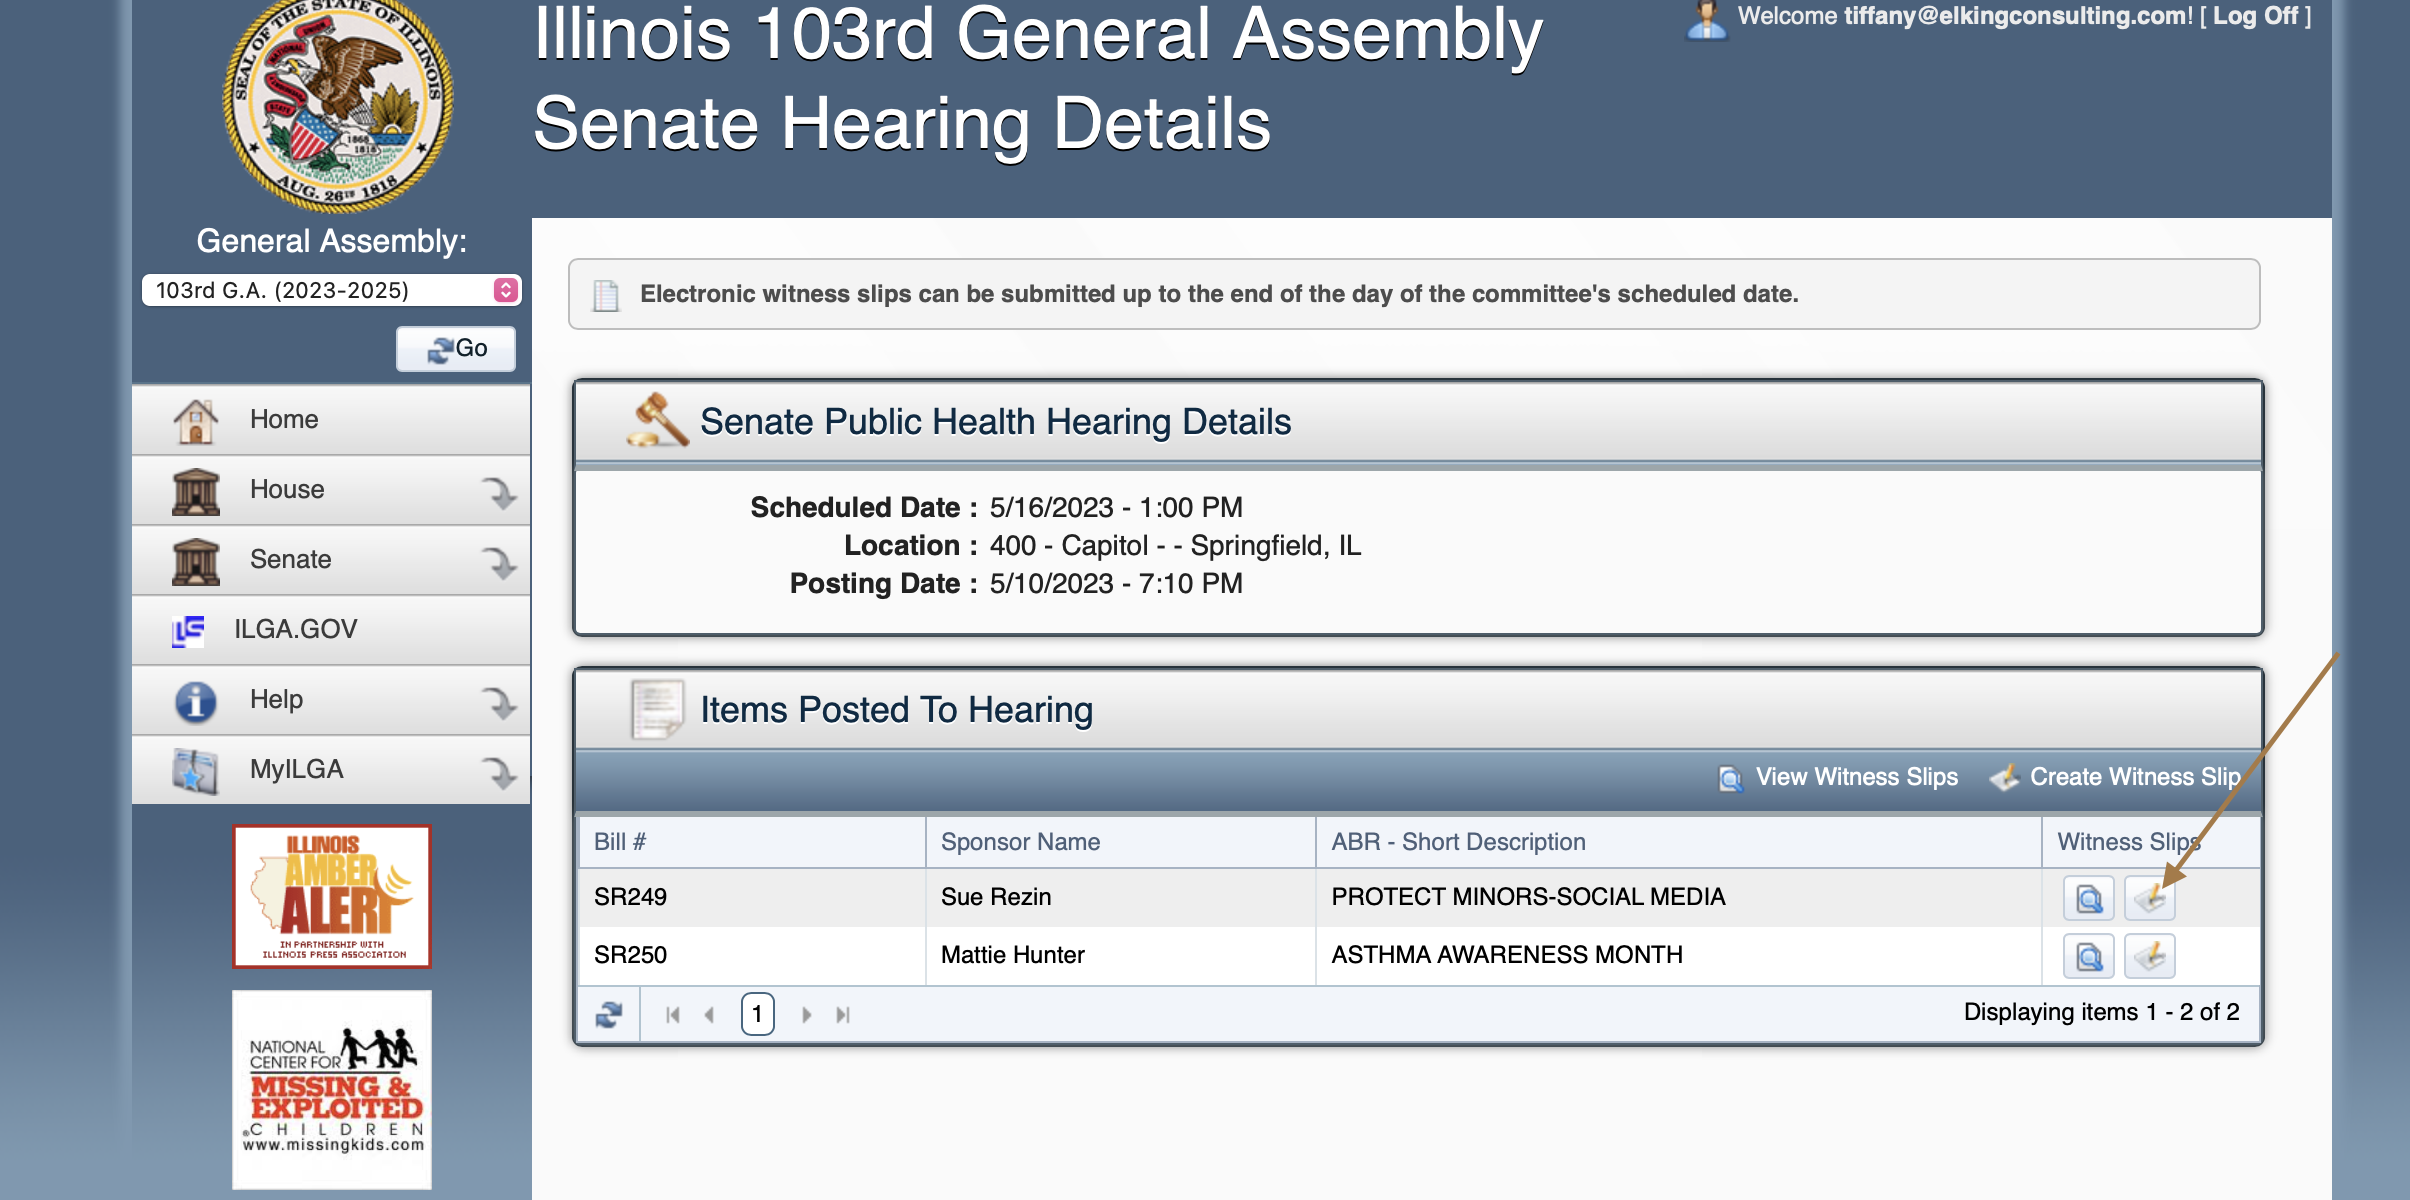Open the General Assembly dropdown

(x=331, y=290)
